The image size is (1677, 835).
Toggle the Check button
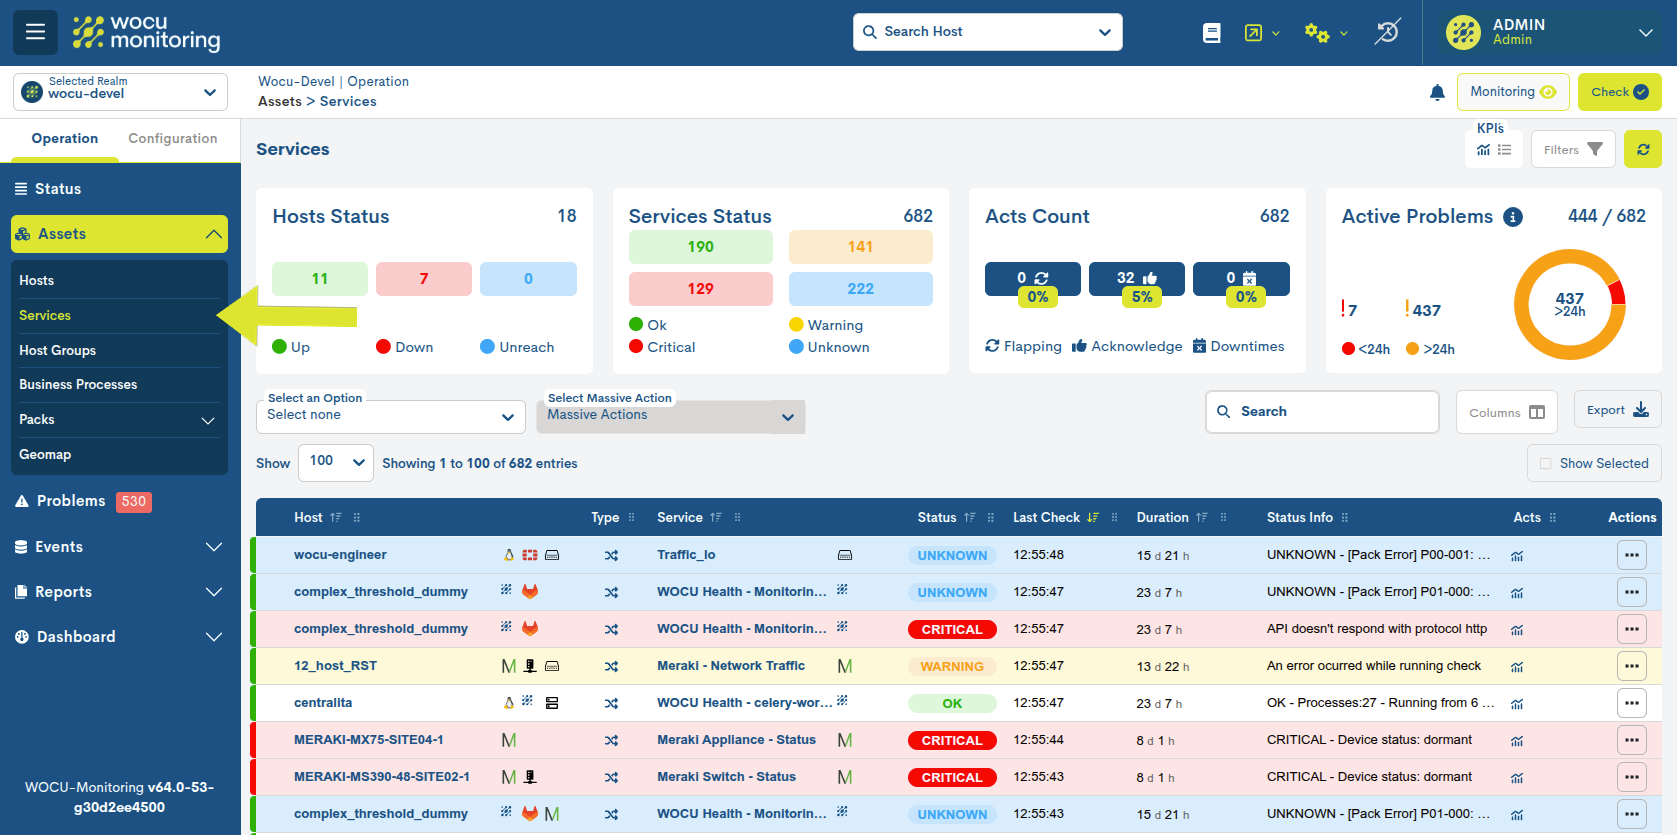point(1620,92)
